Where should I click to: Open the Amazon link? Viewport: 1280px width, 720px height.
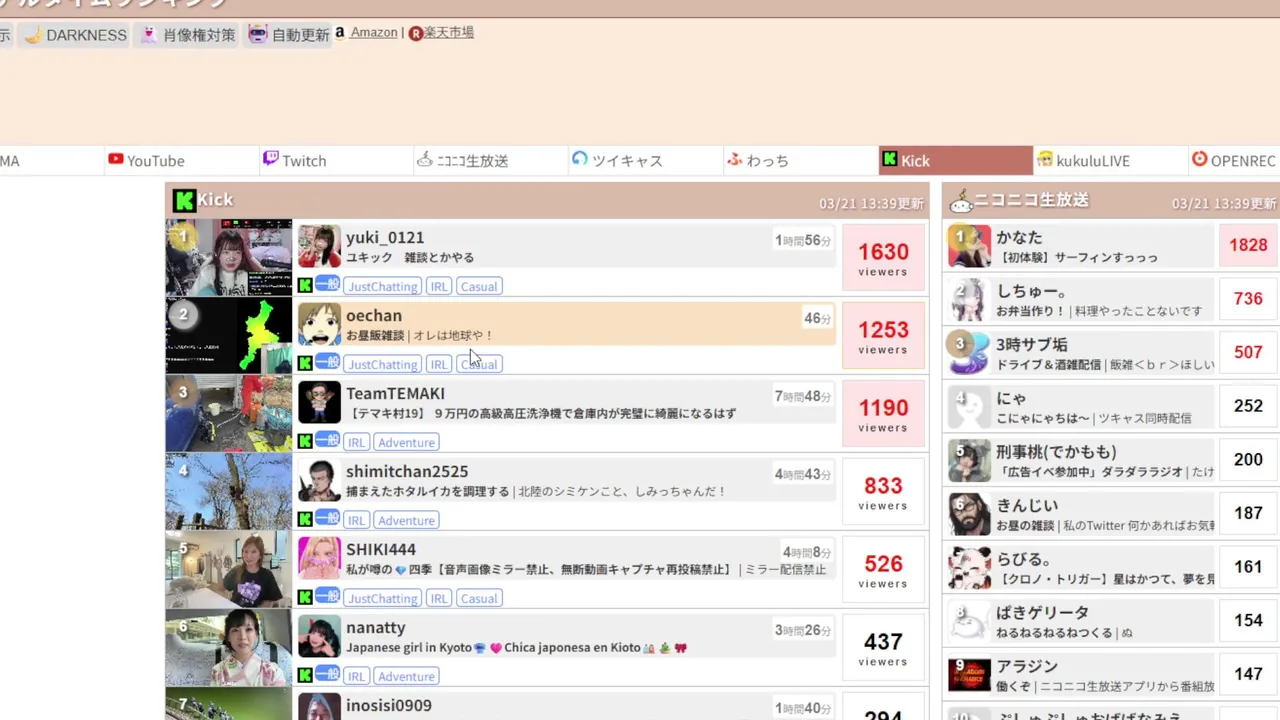pyautogui.click(x=374, y=32)
